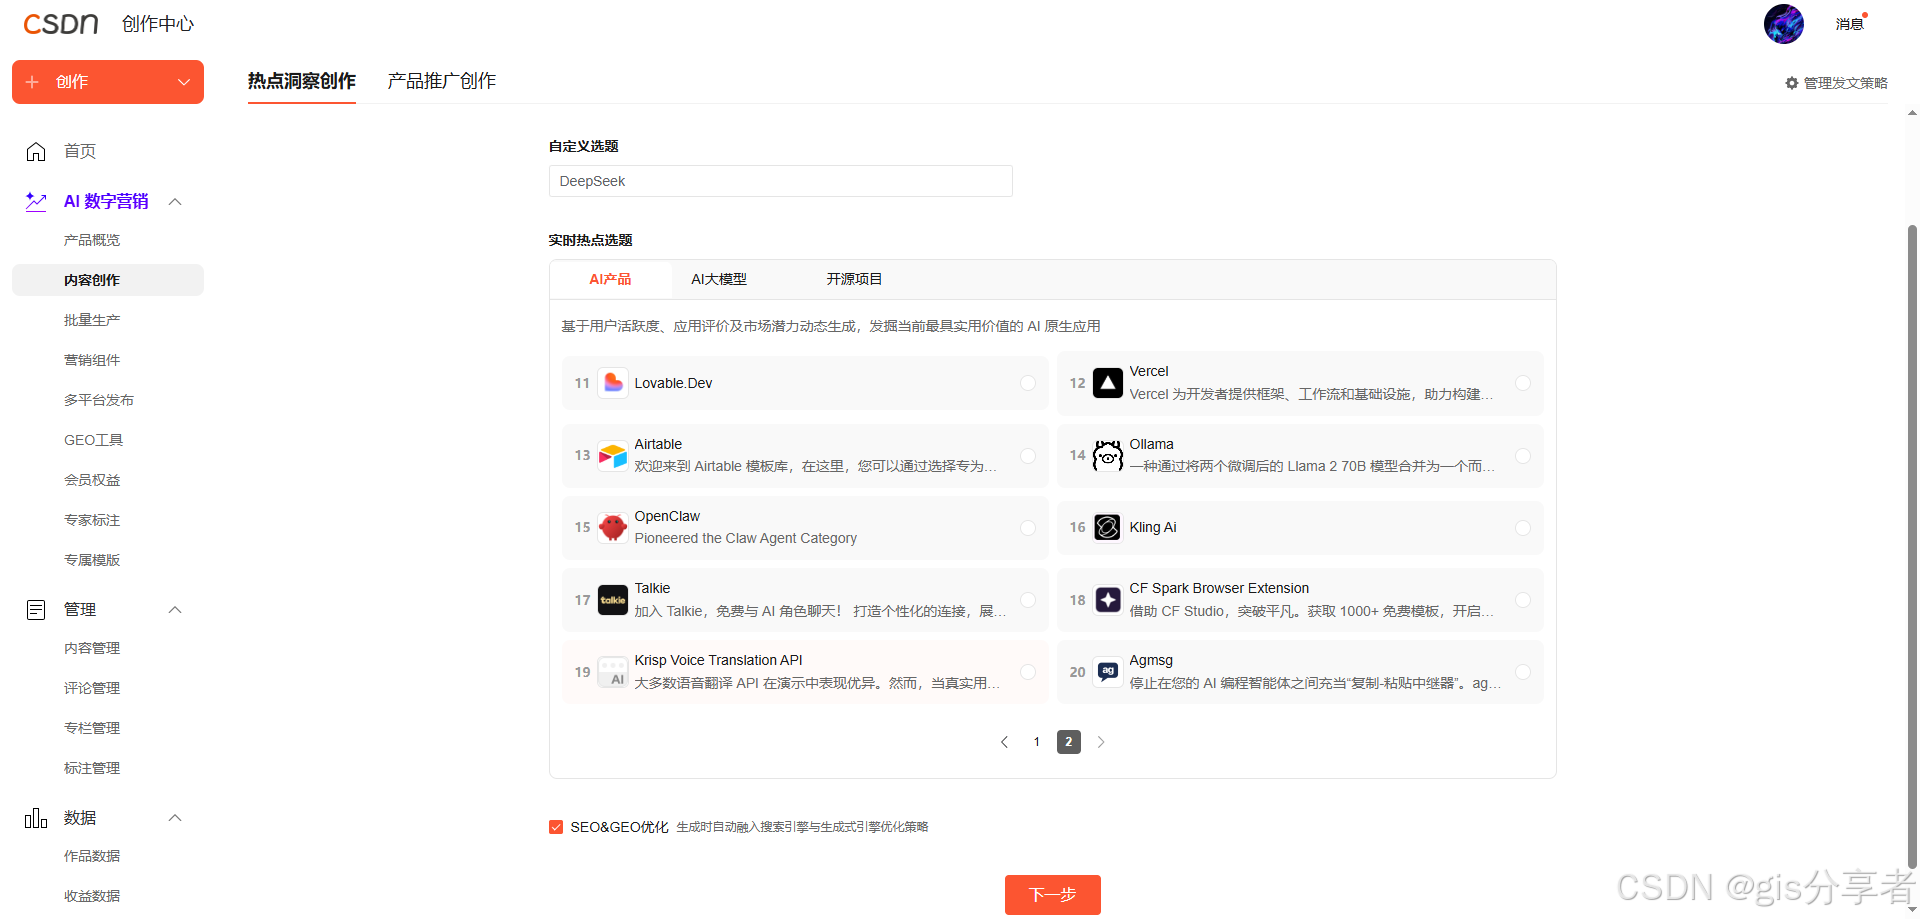Select the Agmsg radio button
The image size is (1920, 919).
coord(1523,672)
